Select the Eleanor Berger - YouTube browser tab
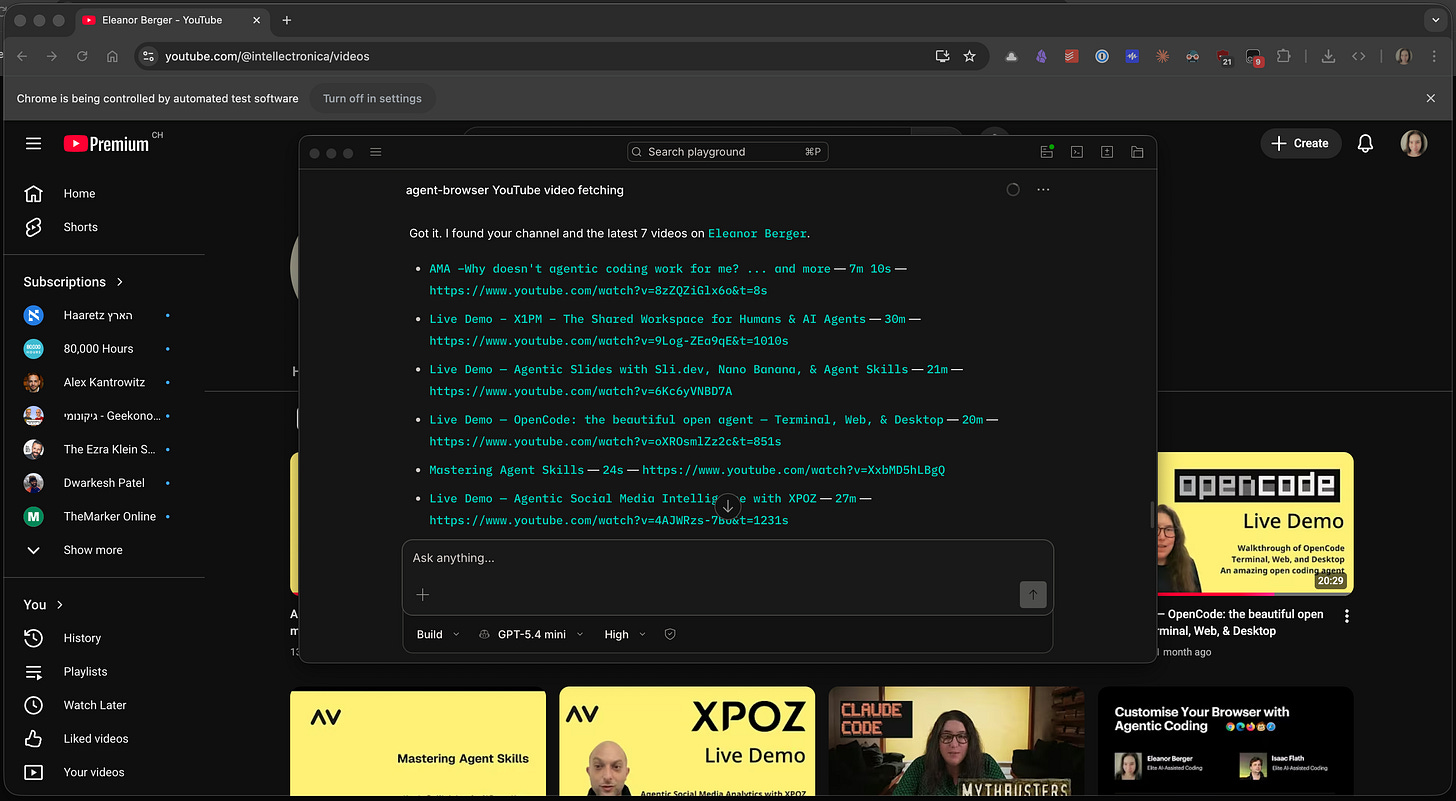The height and width of the screenshot is (801, 1456). pyautogui.click(x=168, y=20)
